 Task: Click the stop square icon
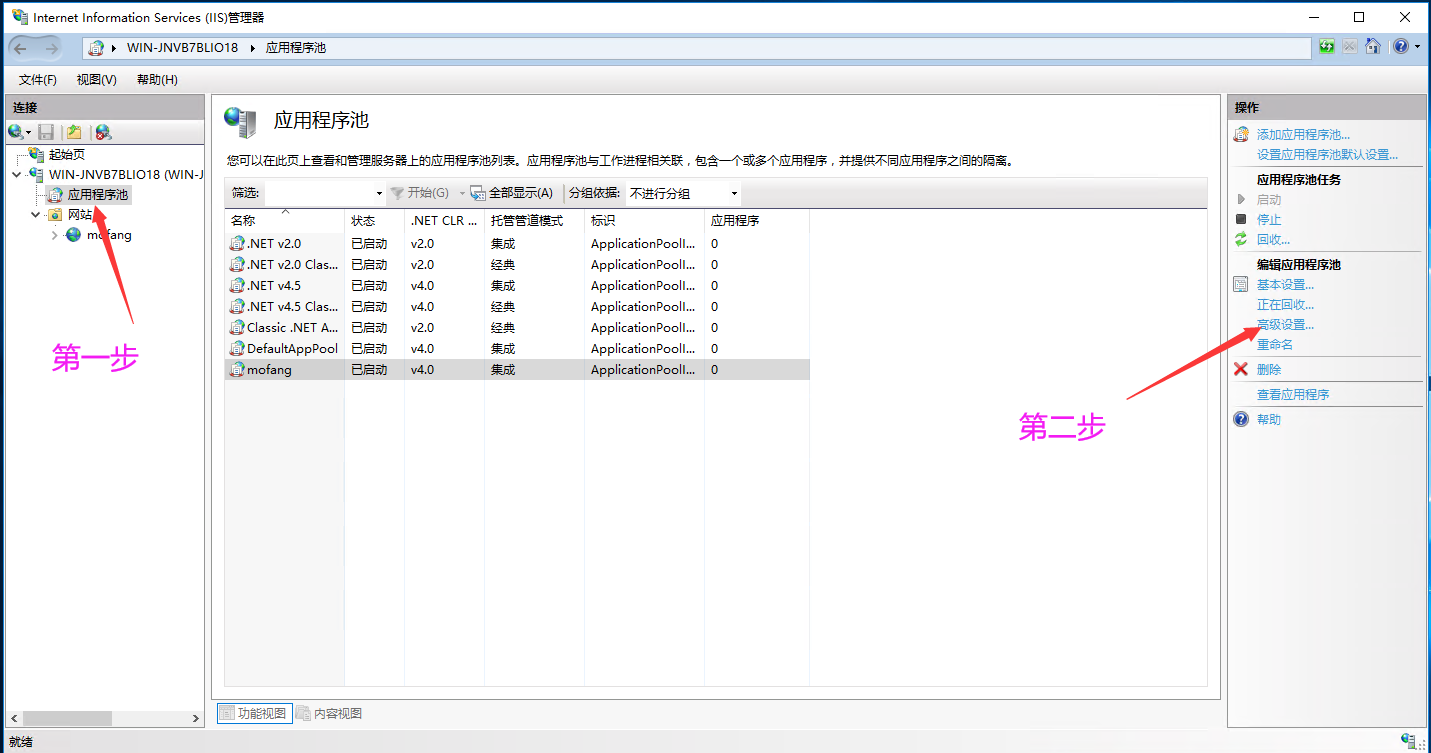point(1241,219)
